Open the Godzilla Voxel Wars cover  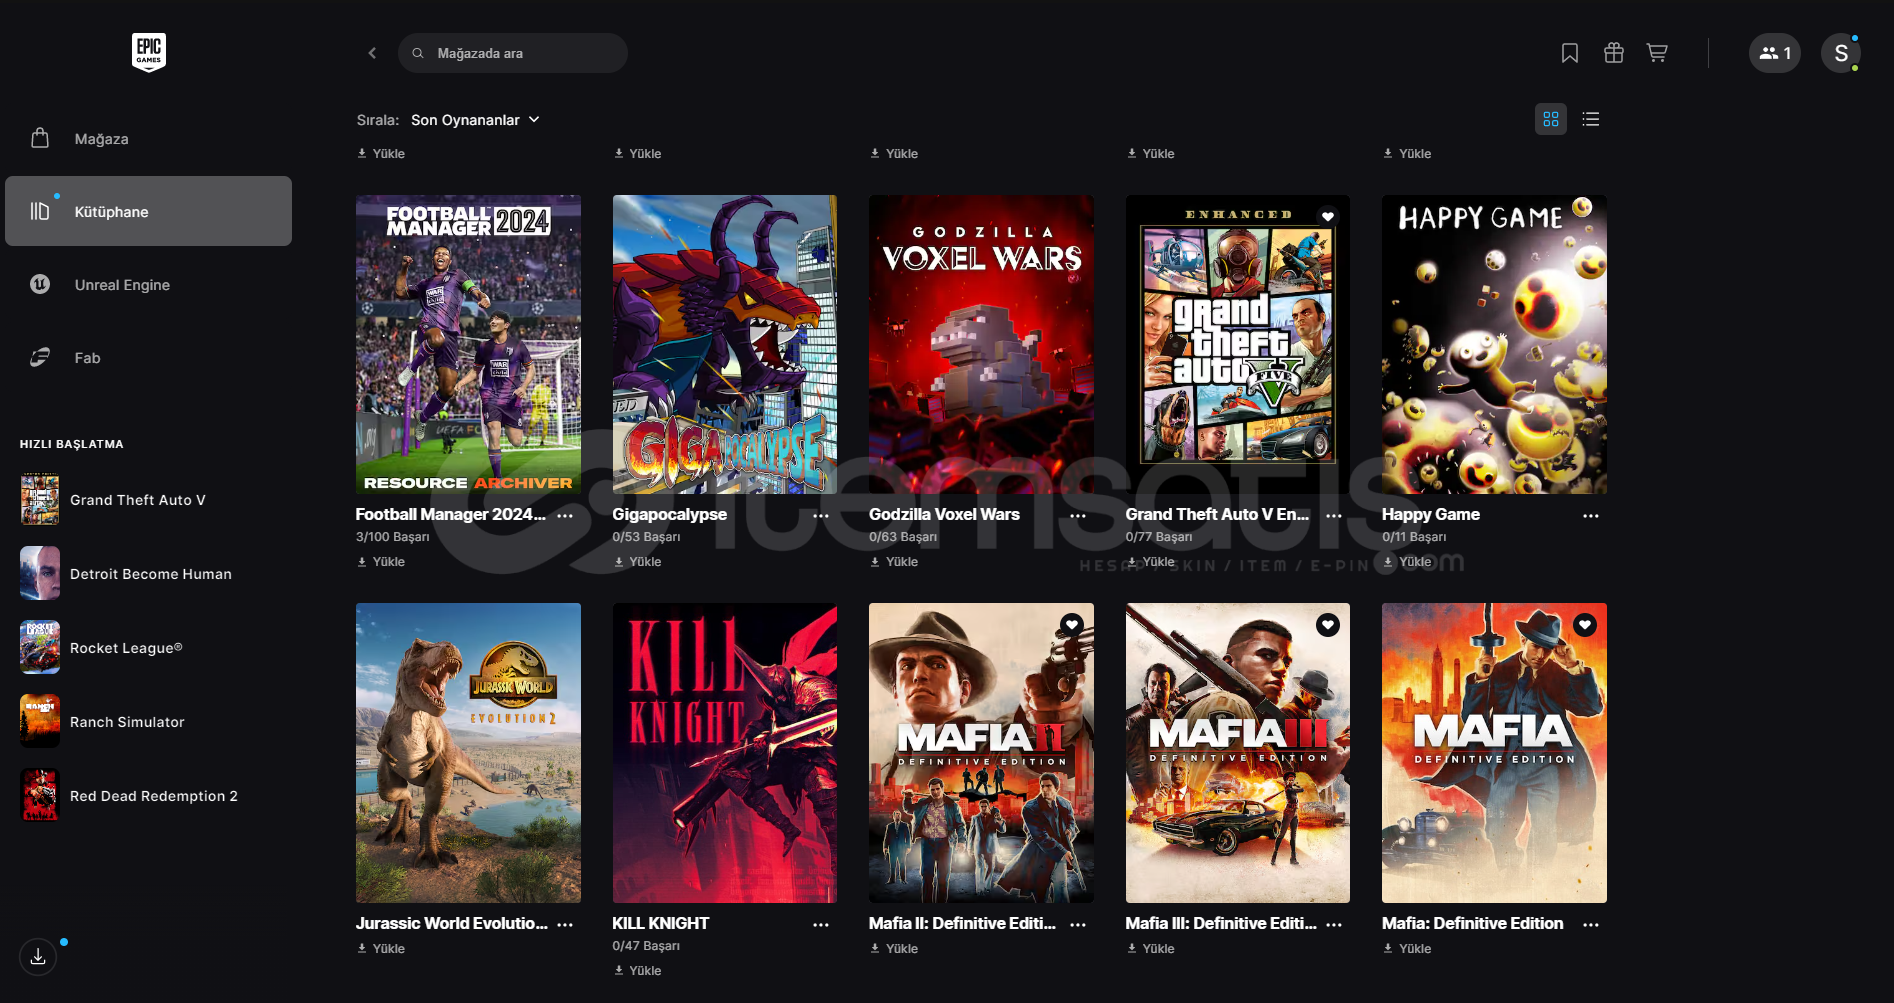click(x=981, y=344)
